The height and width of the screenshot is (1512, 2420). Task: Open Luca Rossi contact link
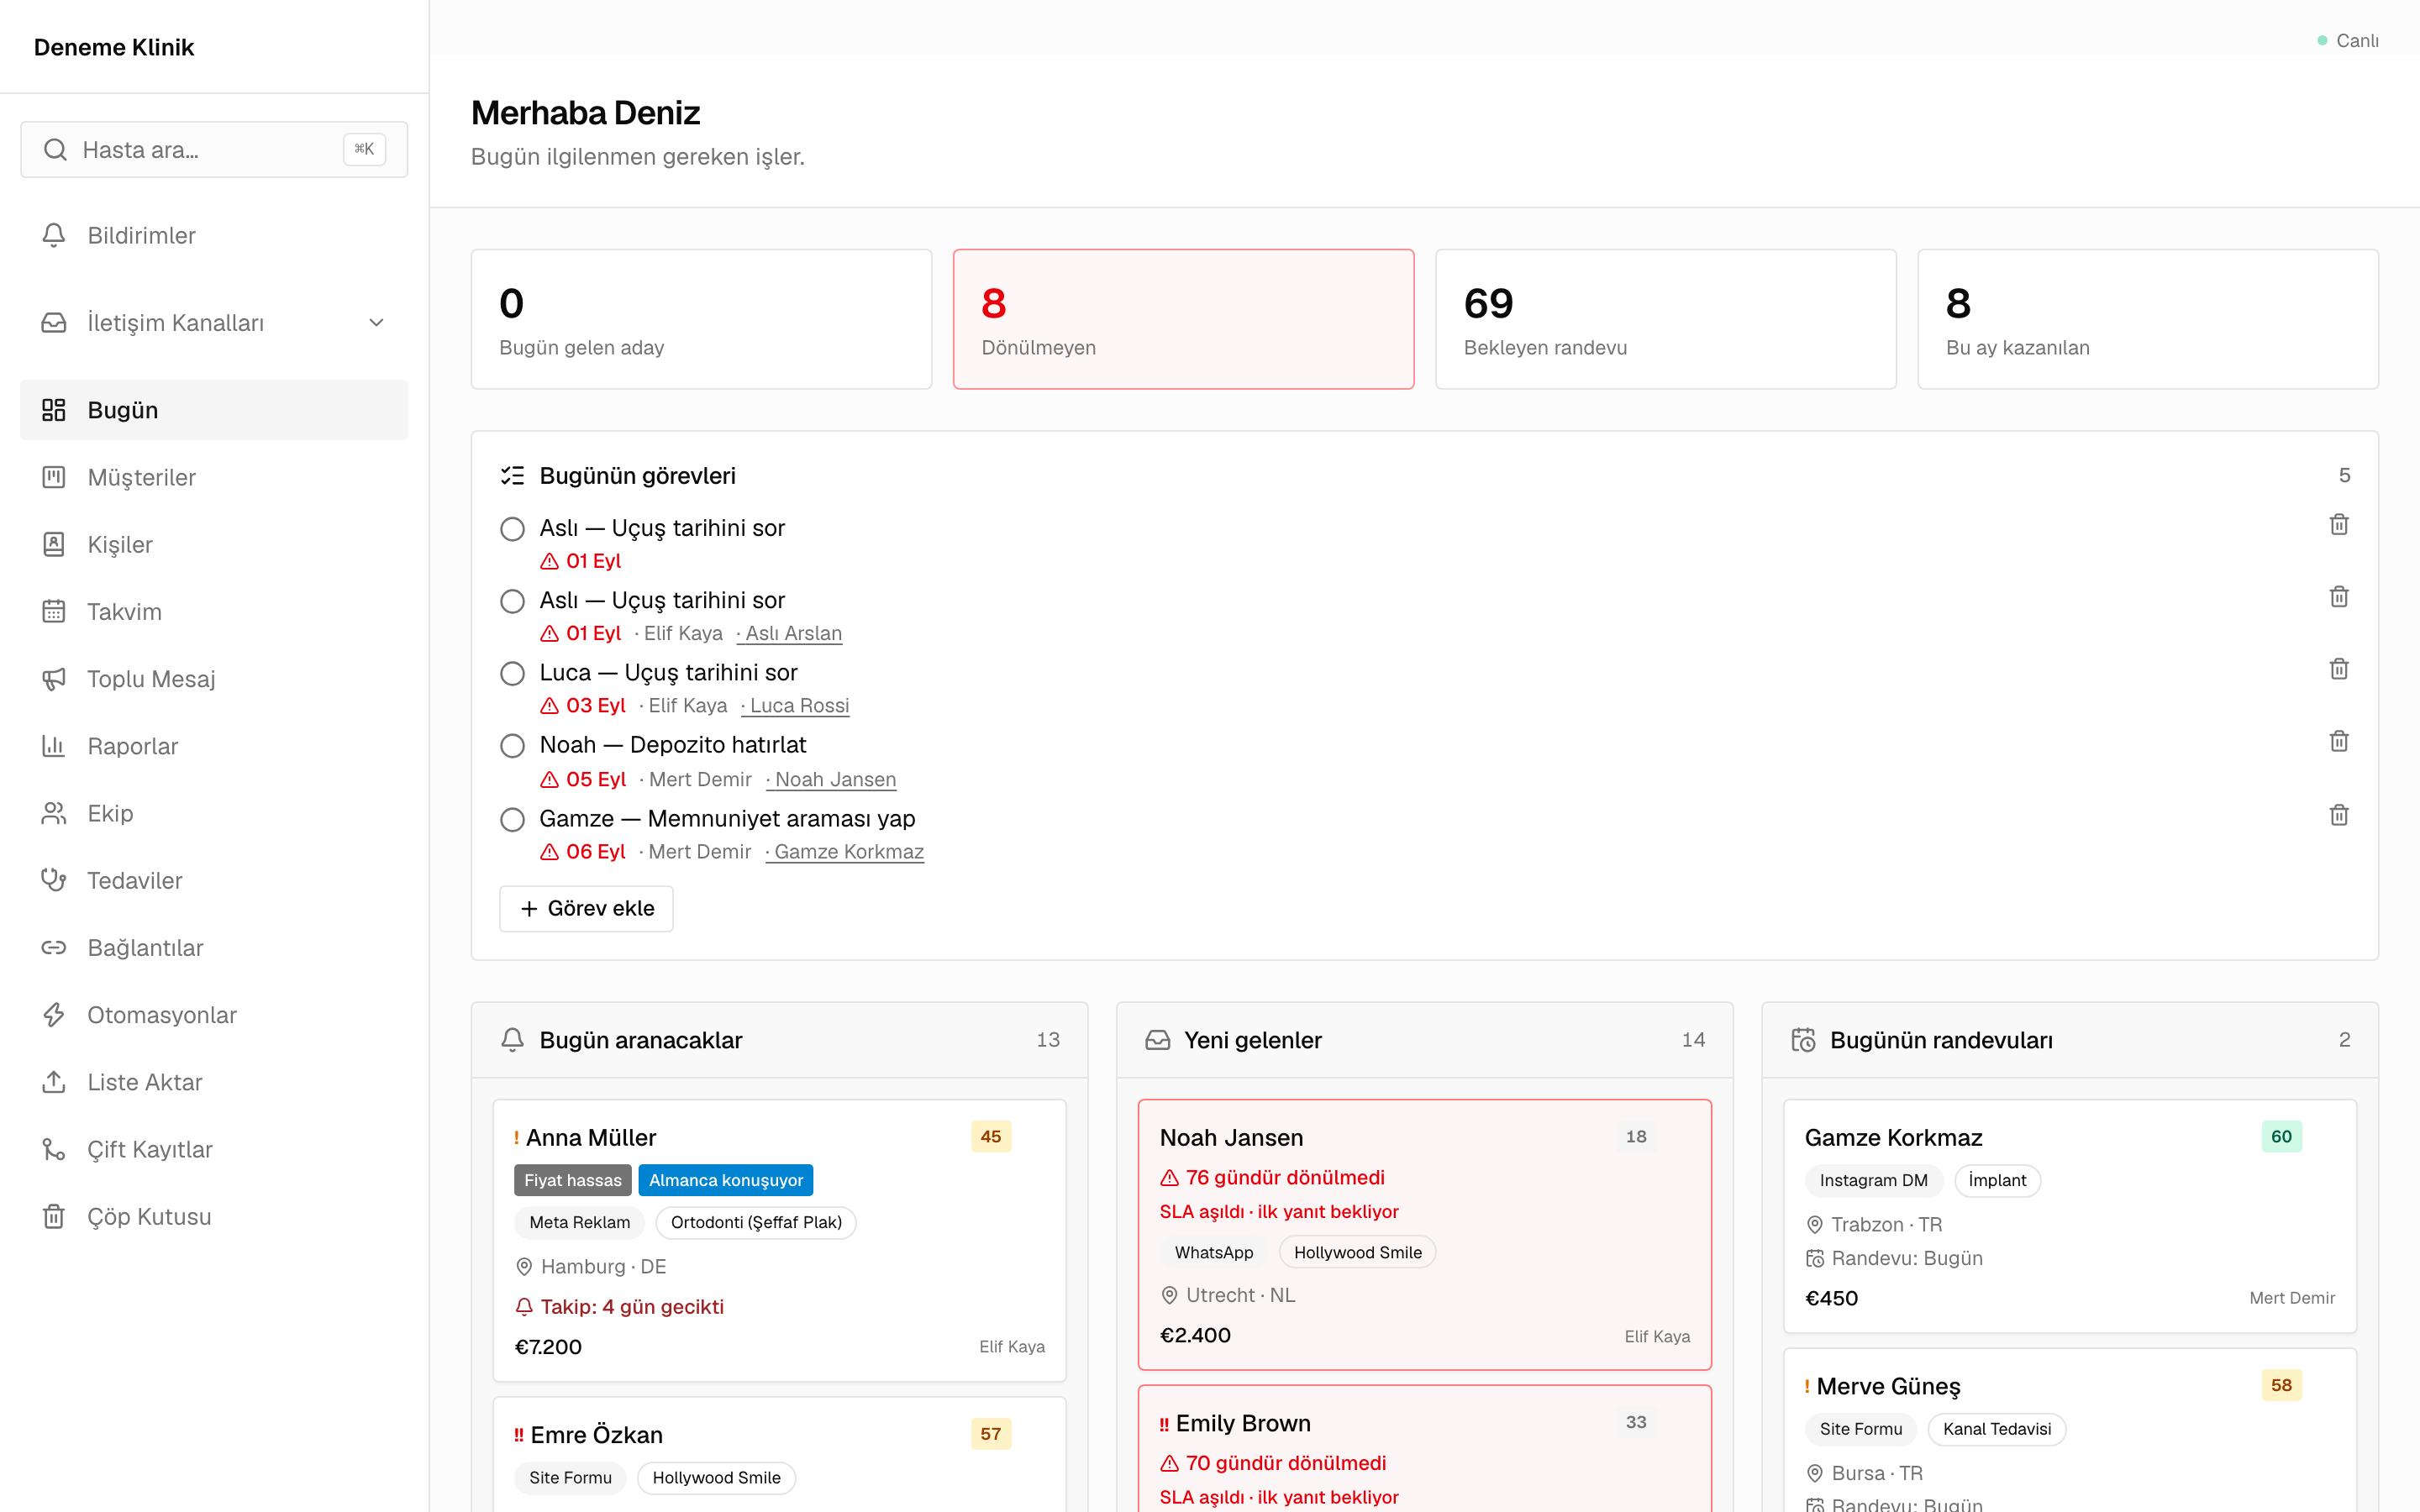(x=795, y=705)
